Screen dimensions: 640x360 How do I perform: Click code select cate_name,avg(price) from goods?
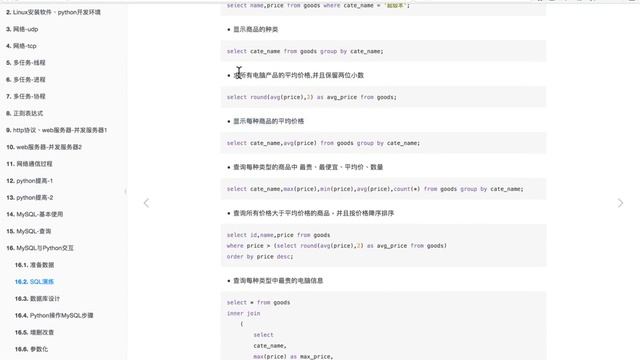323,143
